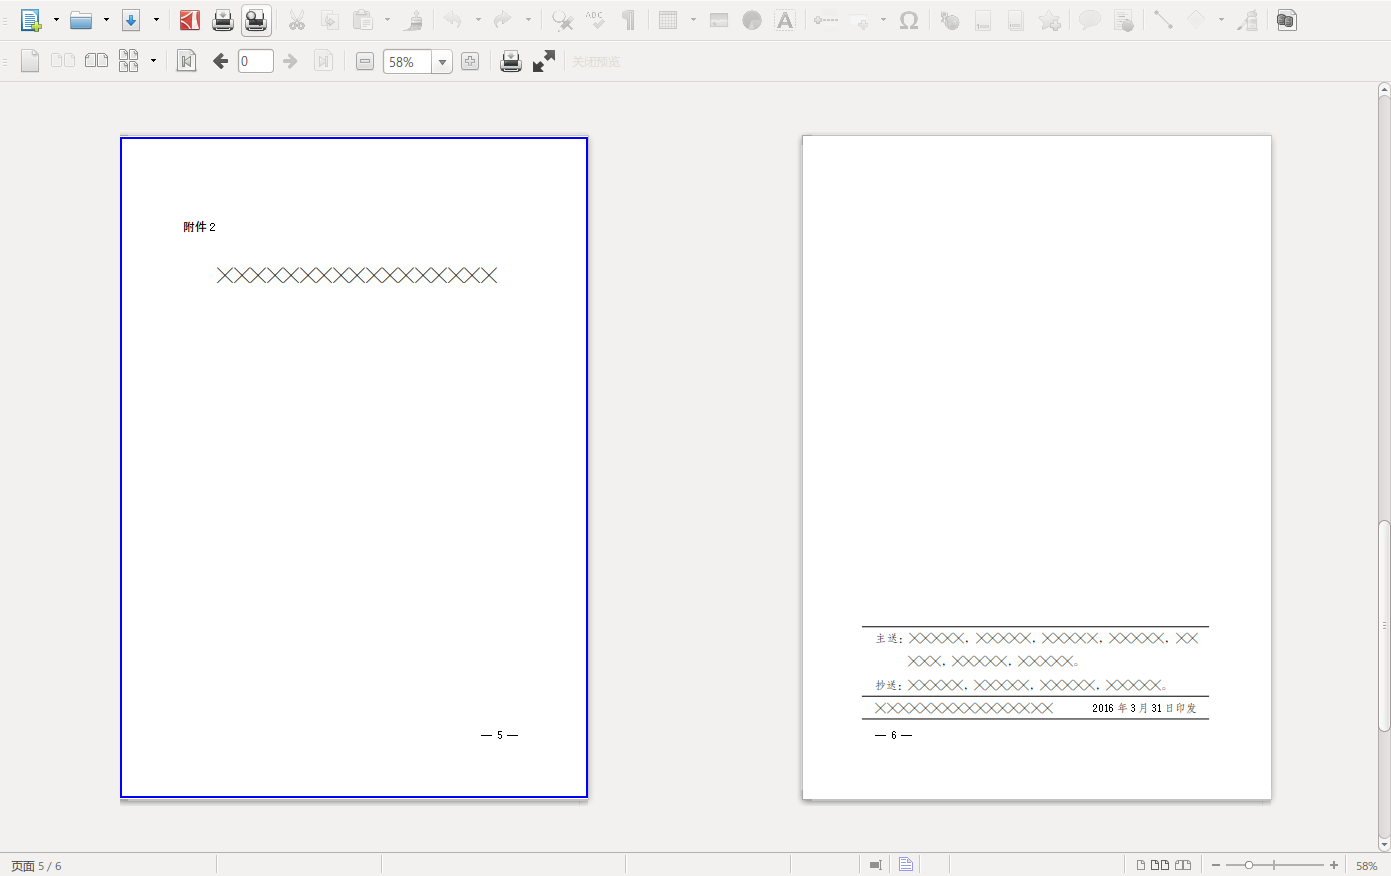Open the 58% zoom level combo box
Viewport: 1391px width, 876px height.
pos(418,62)
